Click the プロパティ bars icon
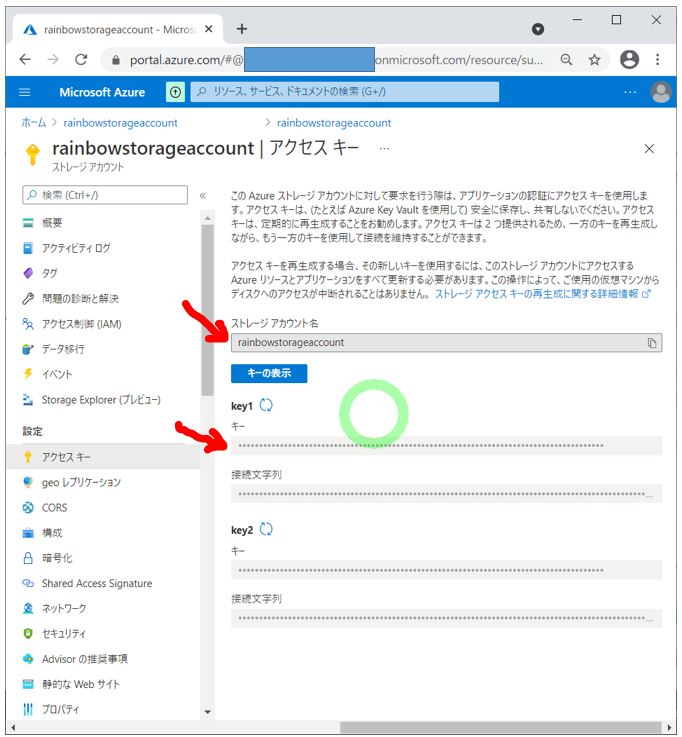The image size is (682, 737). click(x=28, y=709)
